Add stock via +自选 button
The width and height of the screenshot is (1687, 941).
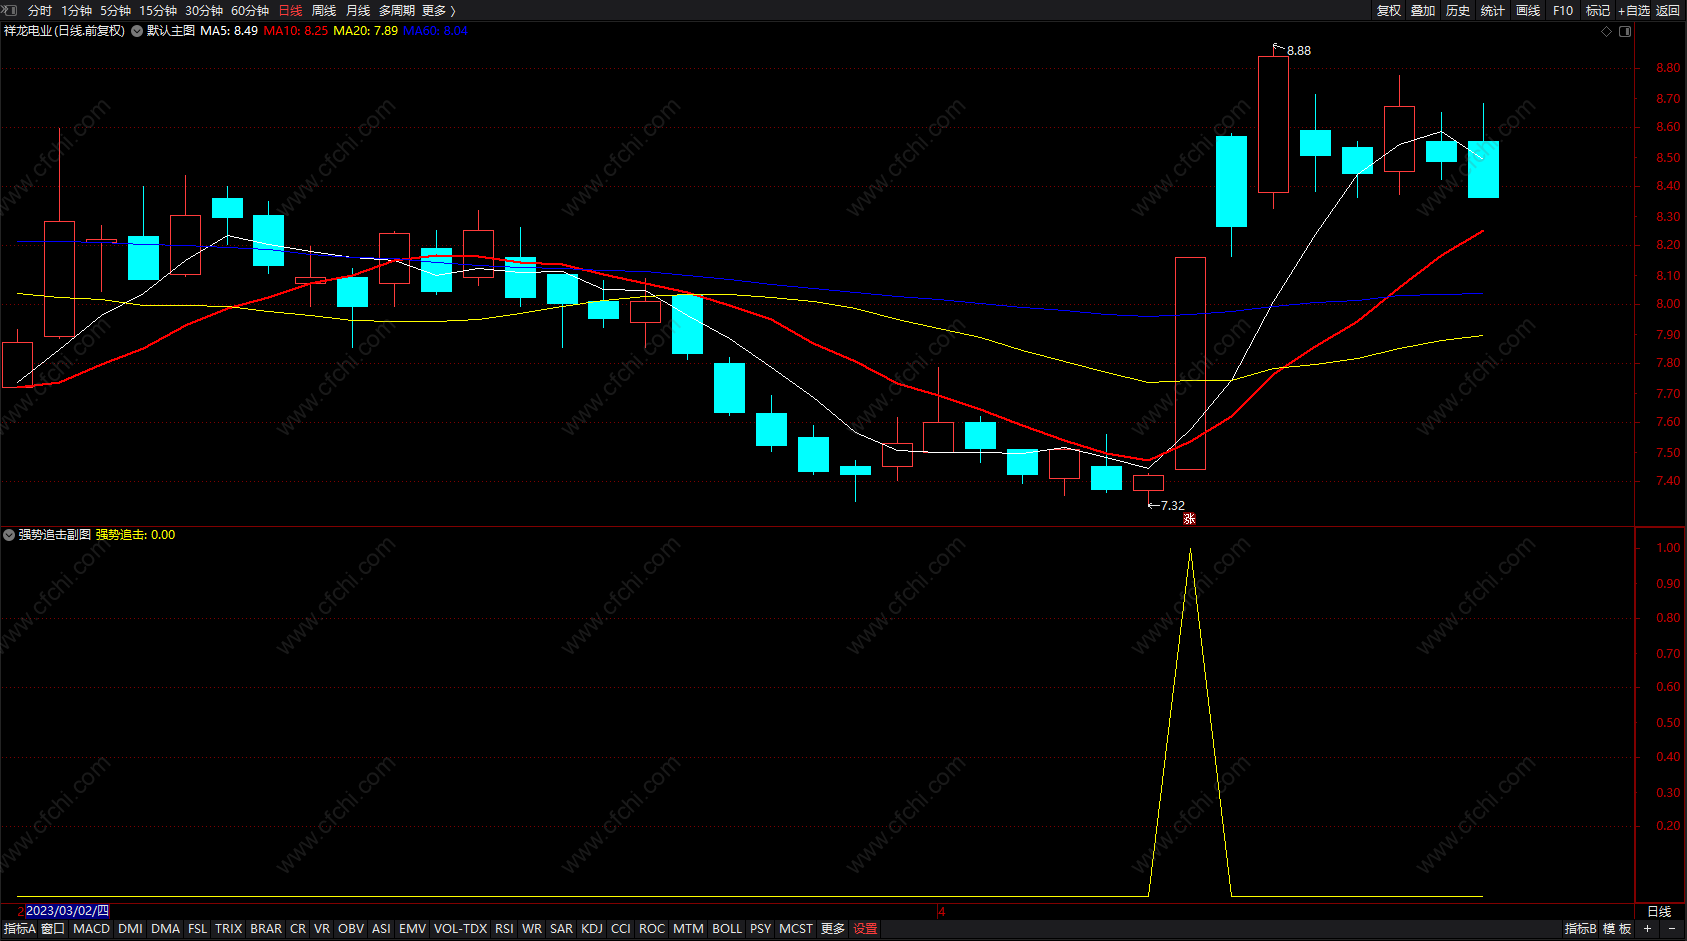tap(1634, 10)
